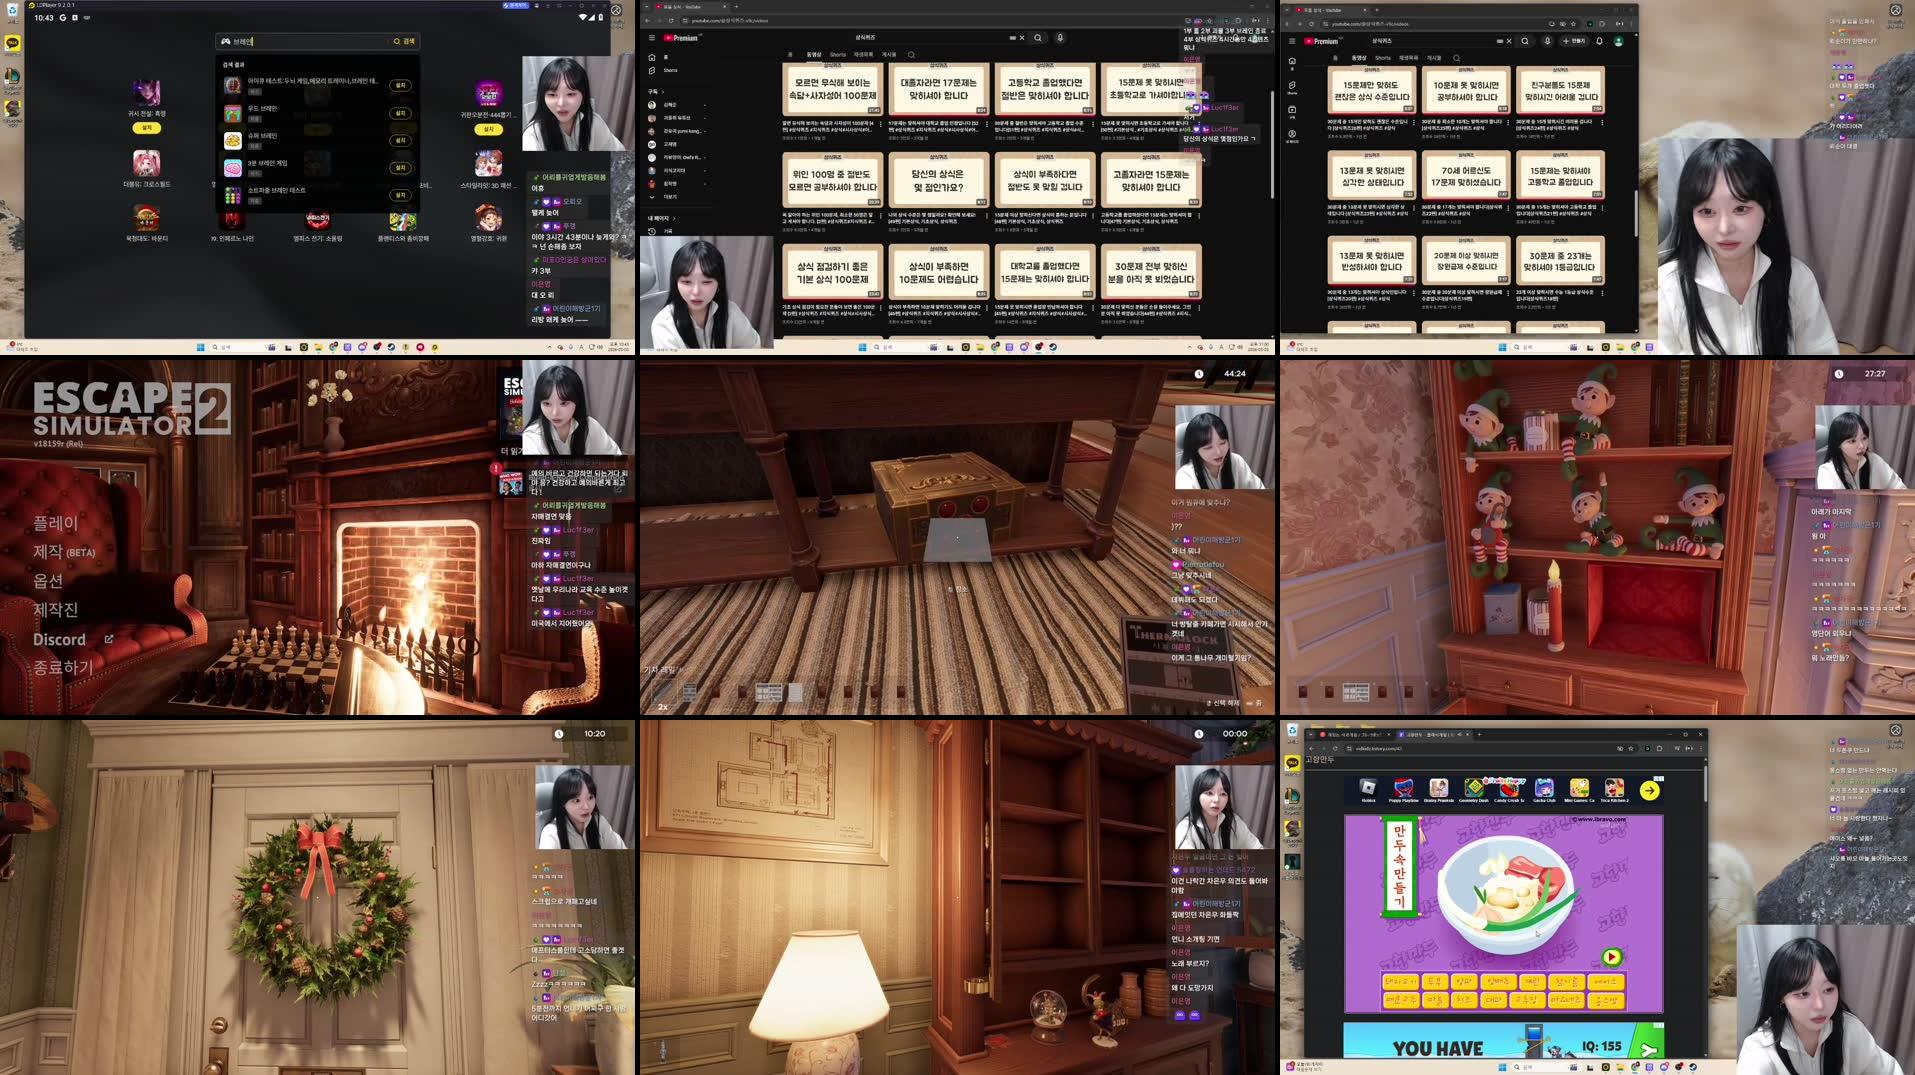Select the Gacha Club game icon
The image size is (1915, 1075).
1544,789
